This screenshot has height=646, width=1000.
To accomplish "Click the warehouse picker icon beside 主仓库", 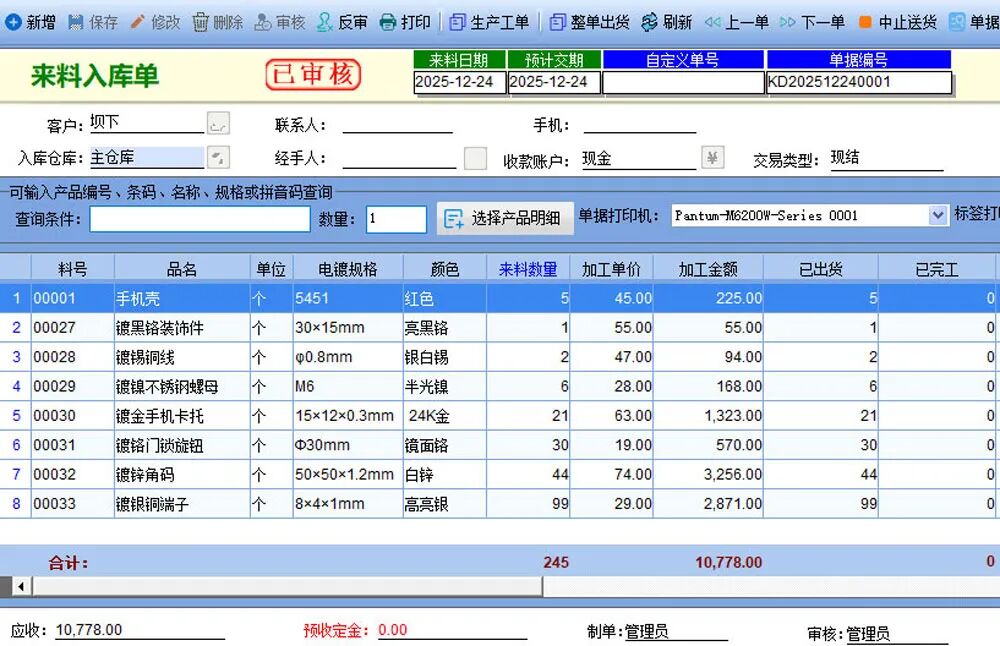I will [x=218, y=158].
